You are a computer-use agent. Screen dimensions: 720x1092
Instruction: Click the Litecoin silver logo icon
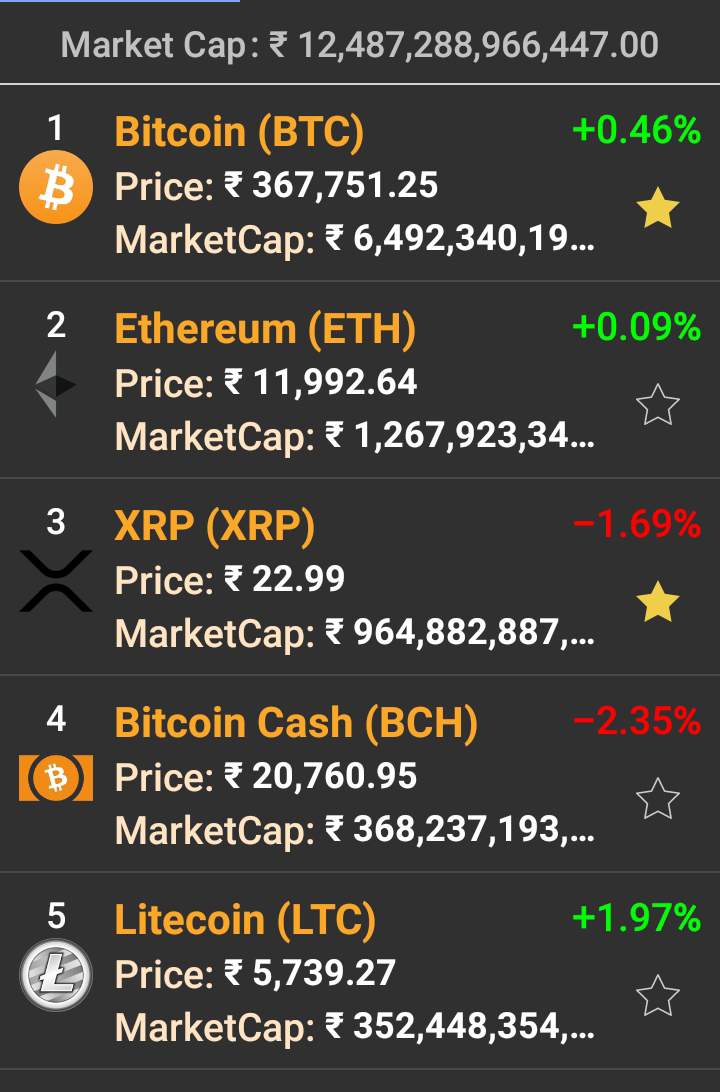(56, 974)
